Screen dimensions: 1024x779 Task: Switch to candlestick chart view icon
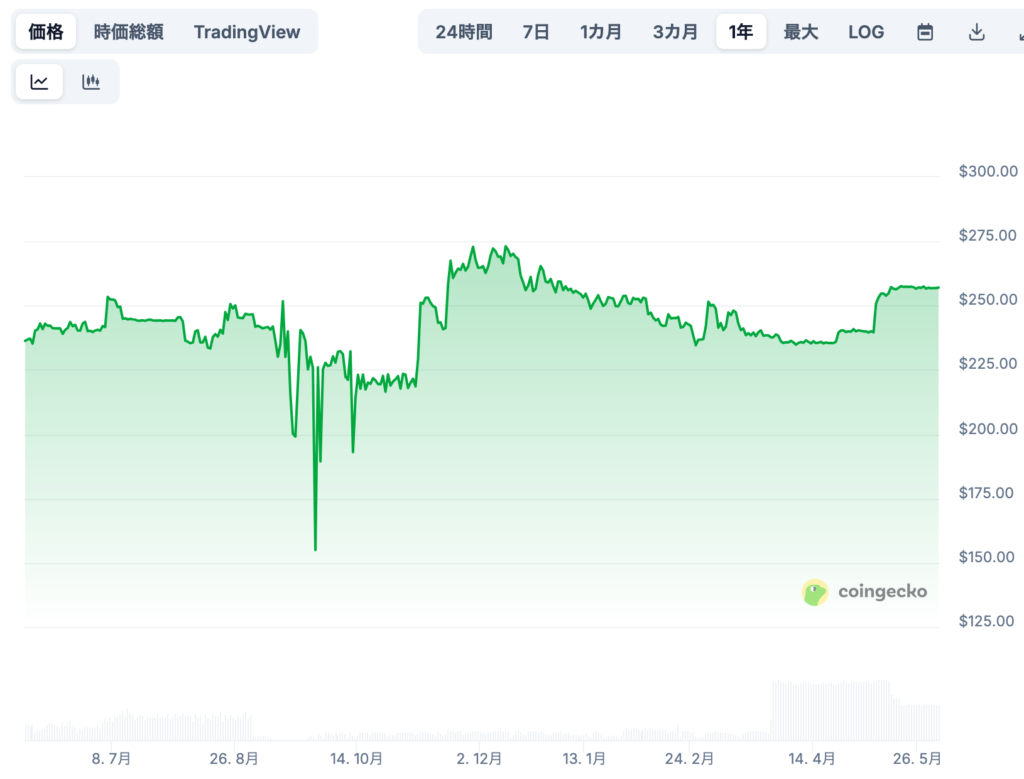point(91,82)
